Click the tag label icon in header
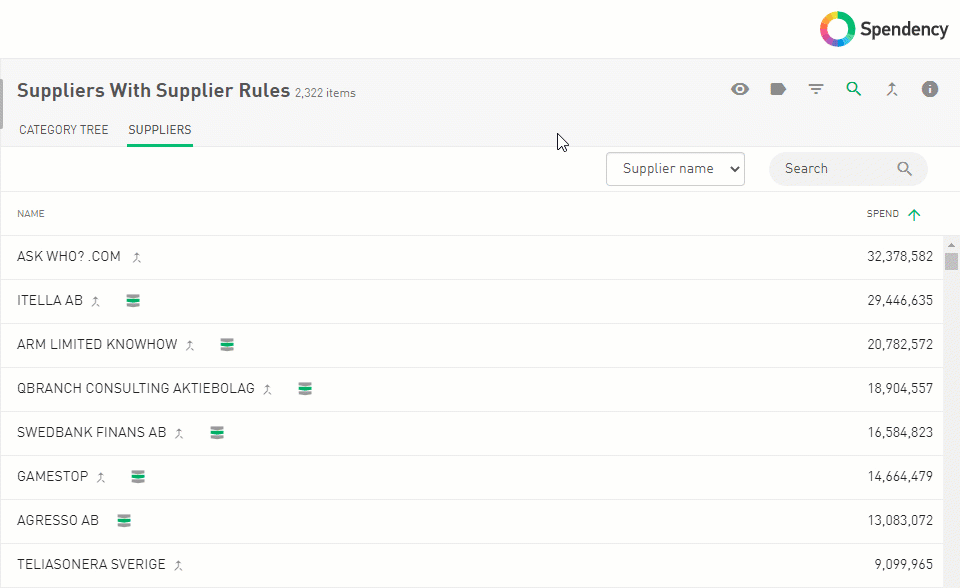The height and width of the screenshot is (588, 960). [778, 89]
